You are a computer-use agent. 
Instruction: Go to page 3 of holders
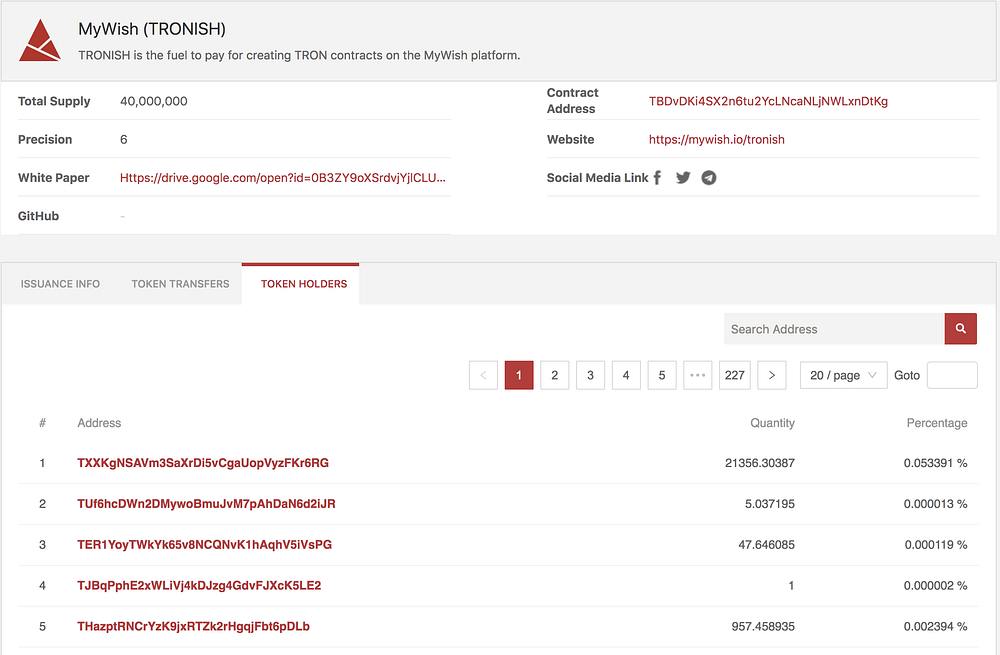click(591, 375)
